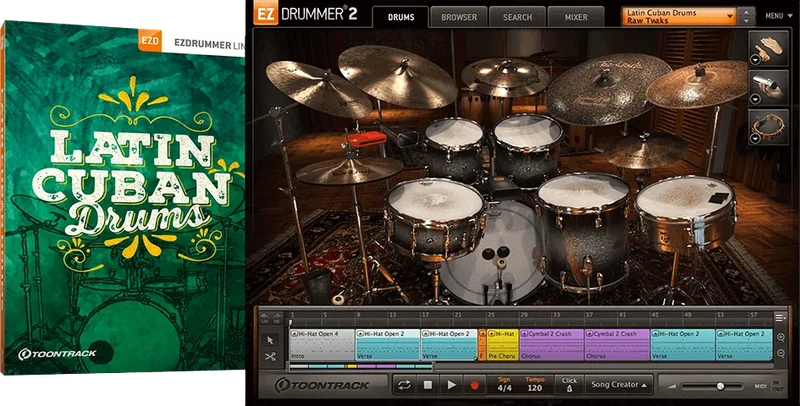
Task: Select the small orange Fill block
Action: coord(482,345)
